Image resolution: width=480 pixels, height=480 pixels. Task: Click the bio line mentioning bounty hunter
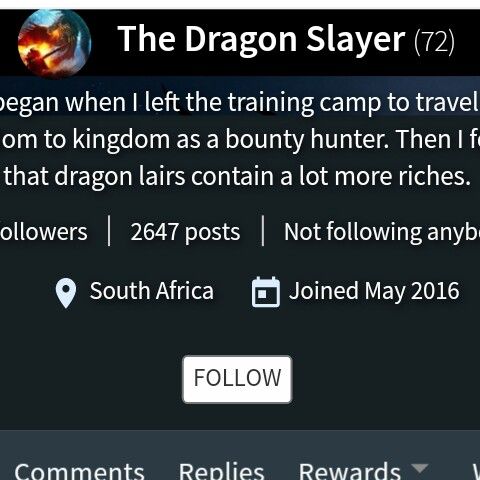coord(240,139)
